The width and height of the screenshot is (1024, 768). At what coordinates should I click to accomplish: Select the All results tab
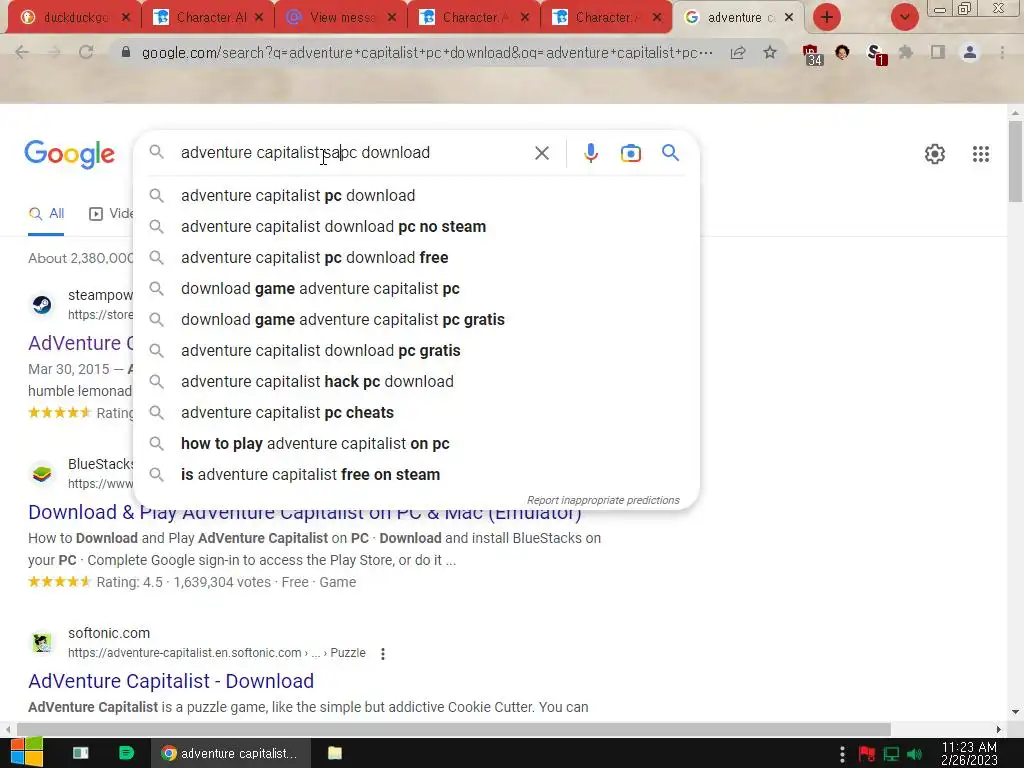click(x=46, y=214)
